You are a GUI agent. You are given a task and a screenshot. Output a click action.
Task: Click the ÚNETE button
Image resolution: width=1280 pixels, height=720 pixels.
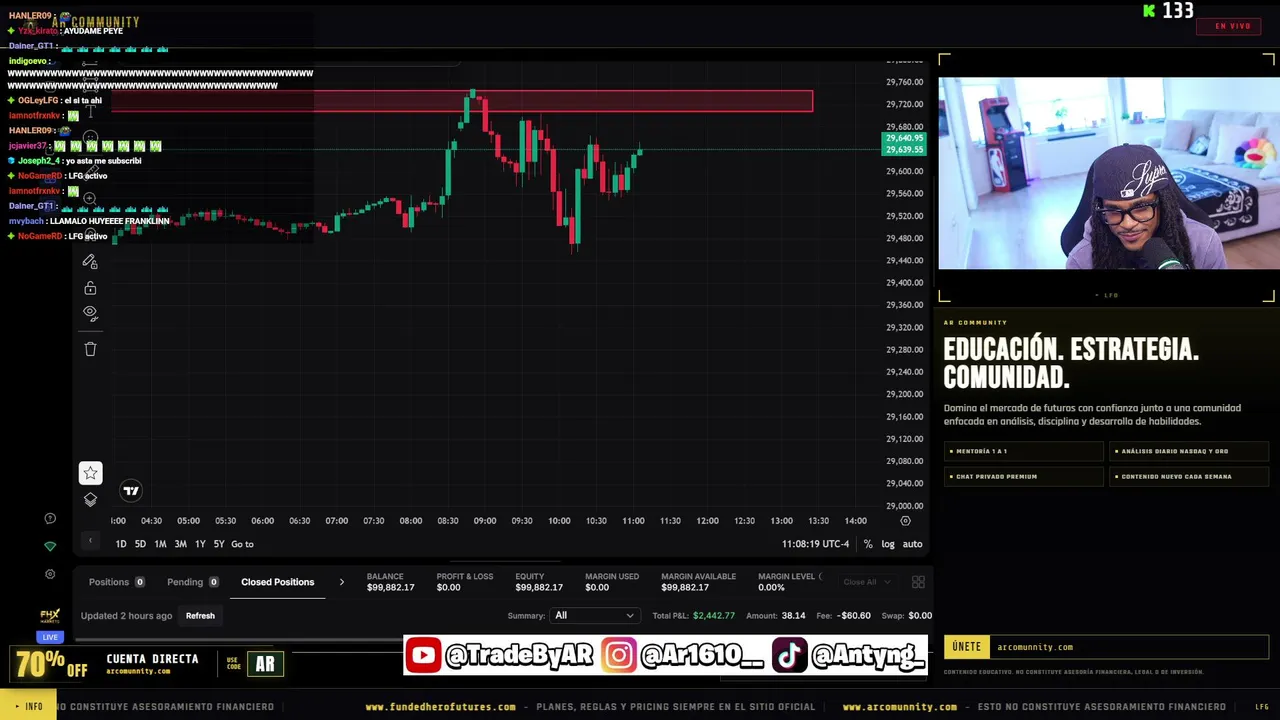966,647
